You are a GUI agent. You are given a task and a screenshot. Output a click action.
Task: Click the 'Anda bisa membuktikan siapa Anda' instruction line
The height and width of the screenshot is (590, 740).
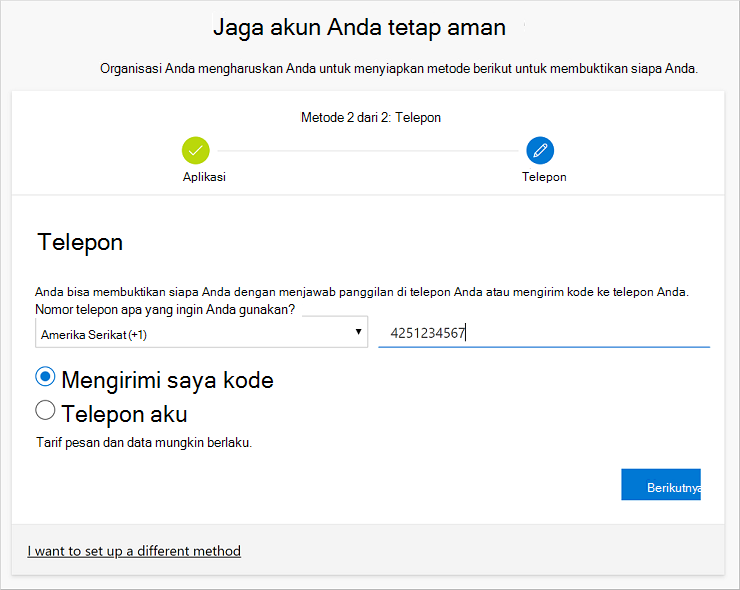coord(362,292)
